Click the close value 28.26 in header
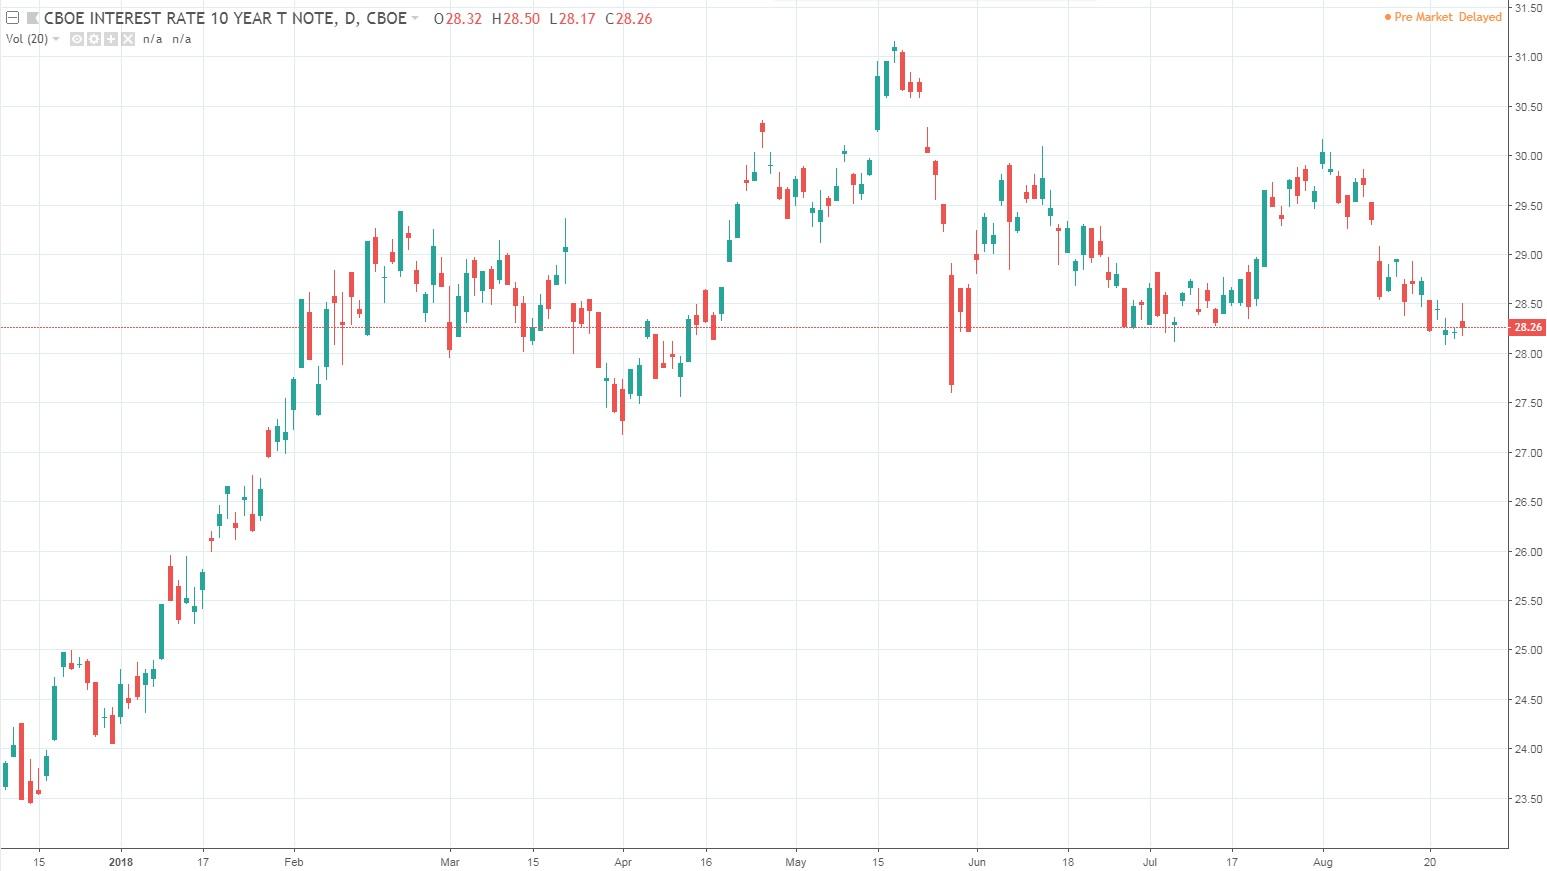This screenshot has height=871, width=1547. (x=632, y=18)
